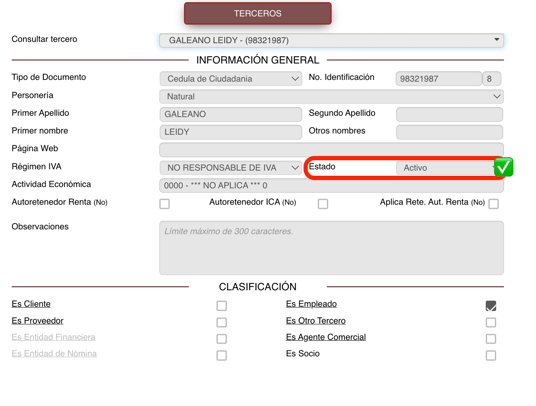This screenshot has width=536, height=406.
Task: Click the TERCEROS header button
Action: click(x=258, y=13)
